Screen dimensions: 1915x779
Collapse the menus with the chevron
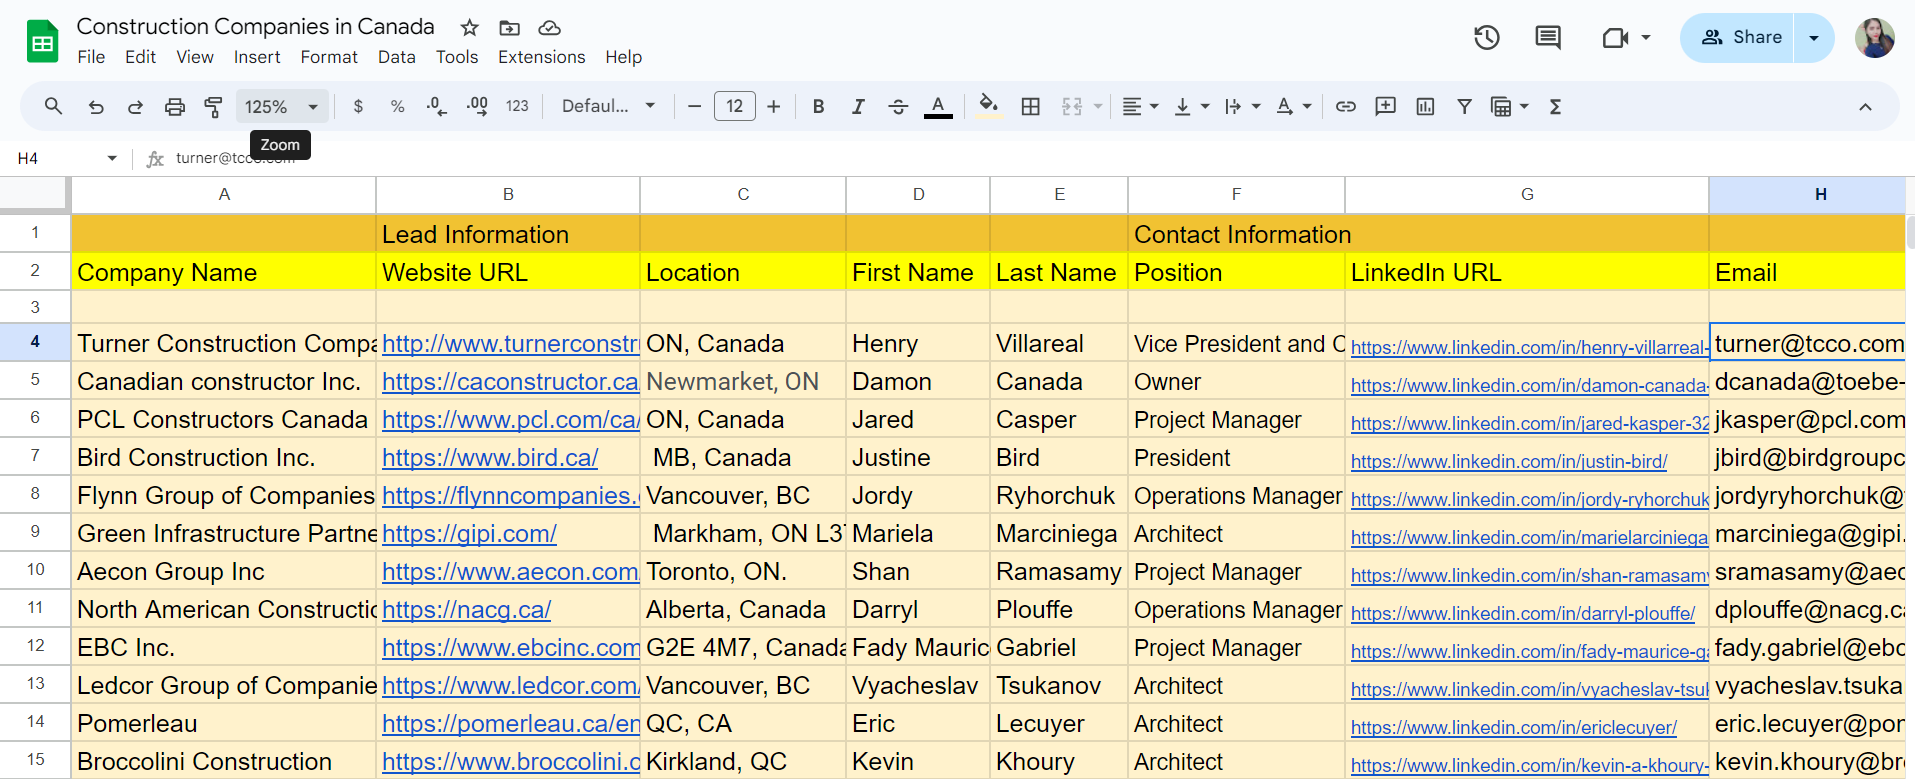pos(1865,107)
